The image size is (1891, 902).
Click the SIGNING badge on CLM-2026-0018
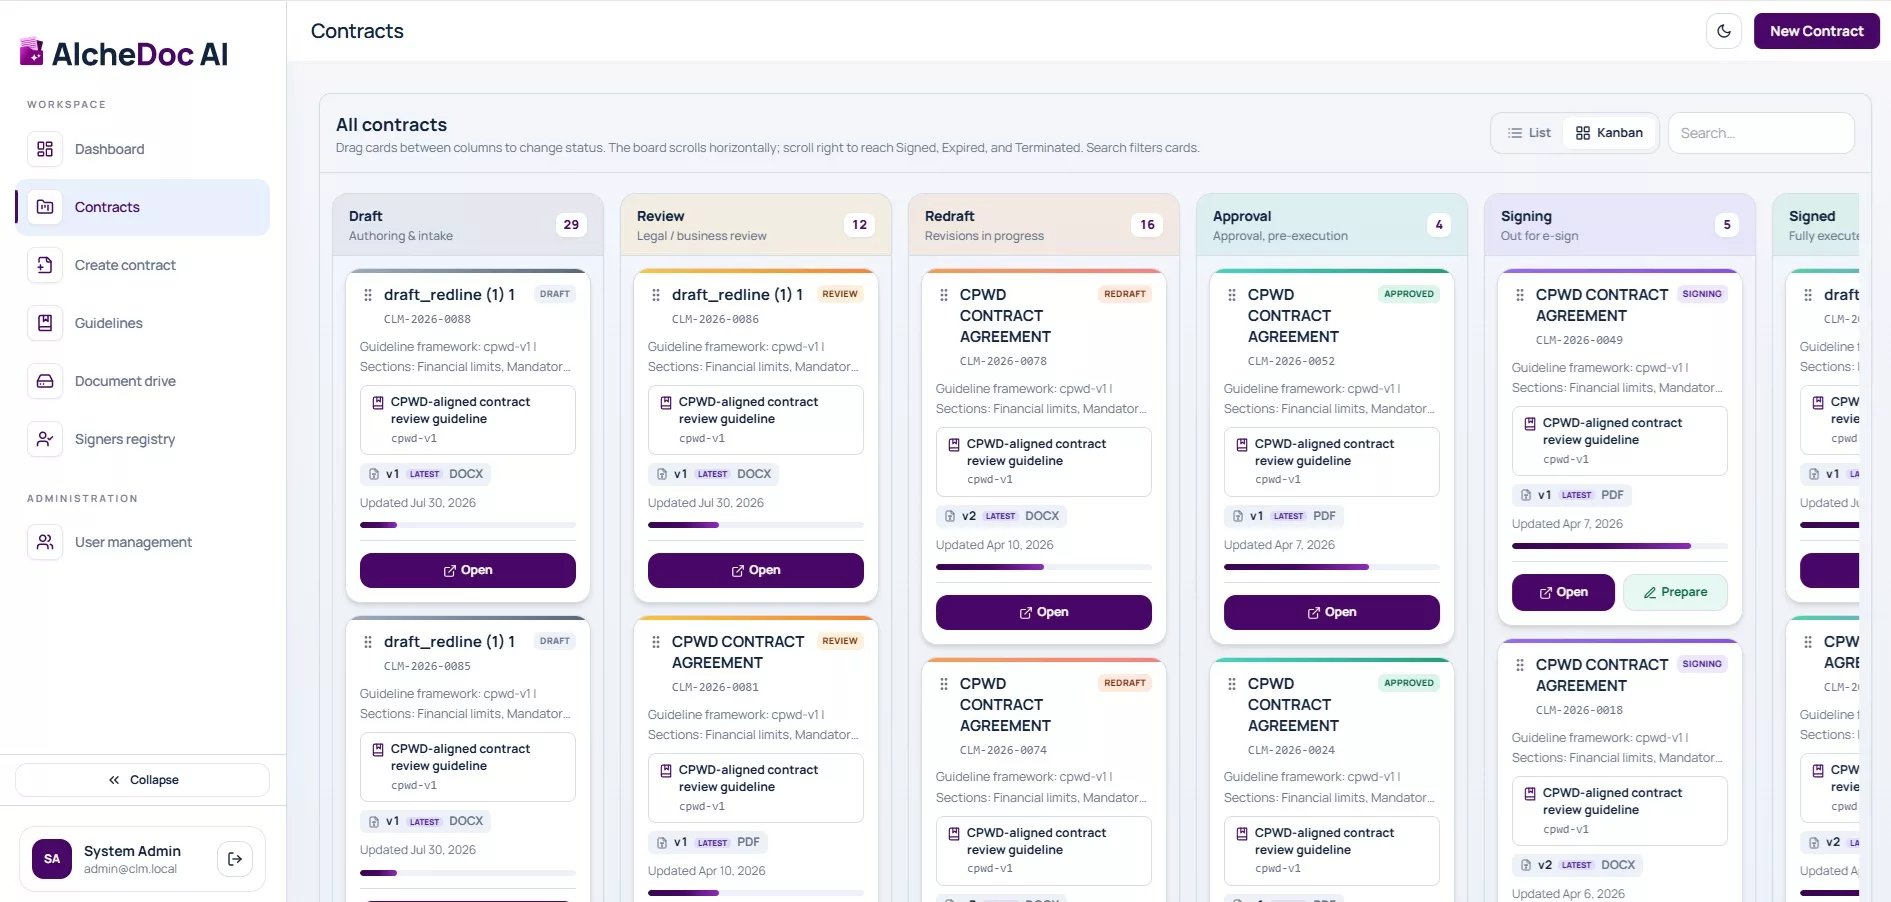[x=1702, y=664]
